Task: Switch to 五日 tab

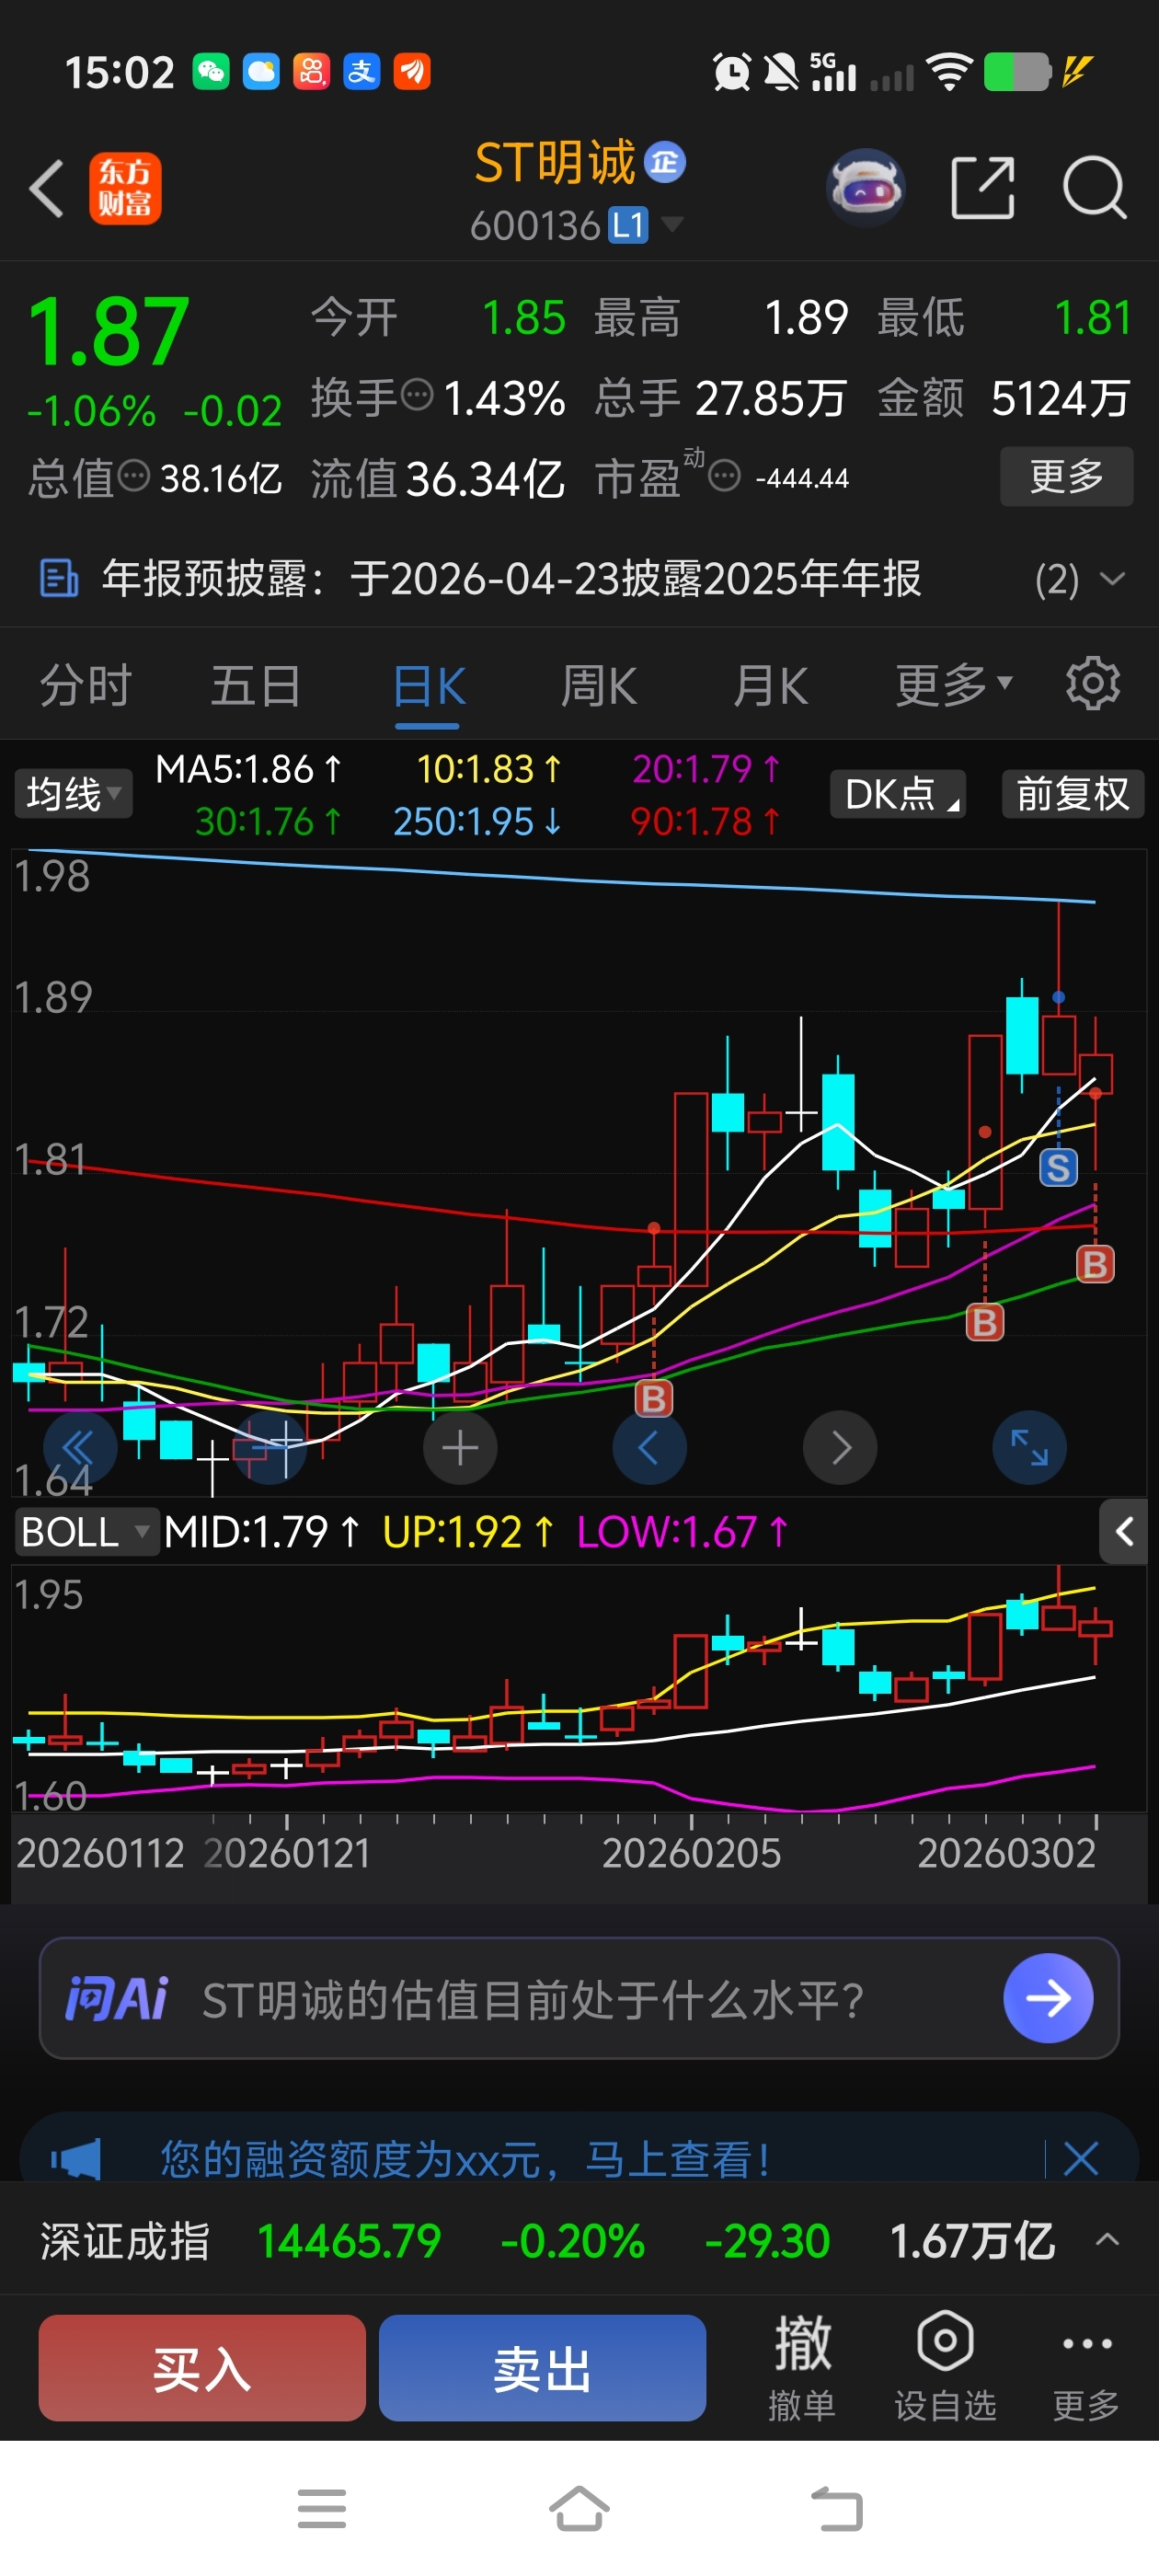Action: pos(256,686)
